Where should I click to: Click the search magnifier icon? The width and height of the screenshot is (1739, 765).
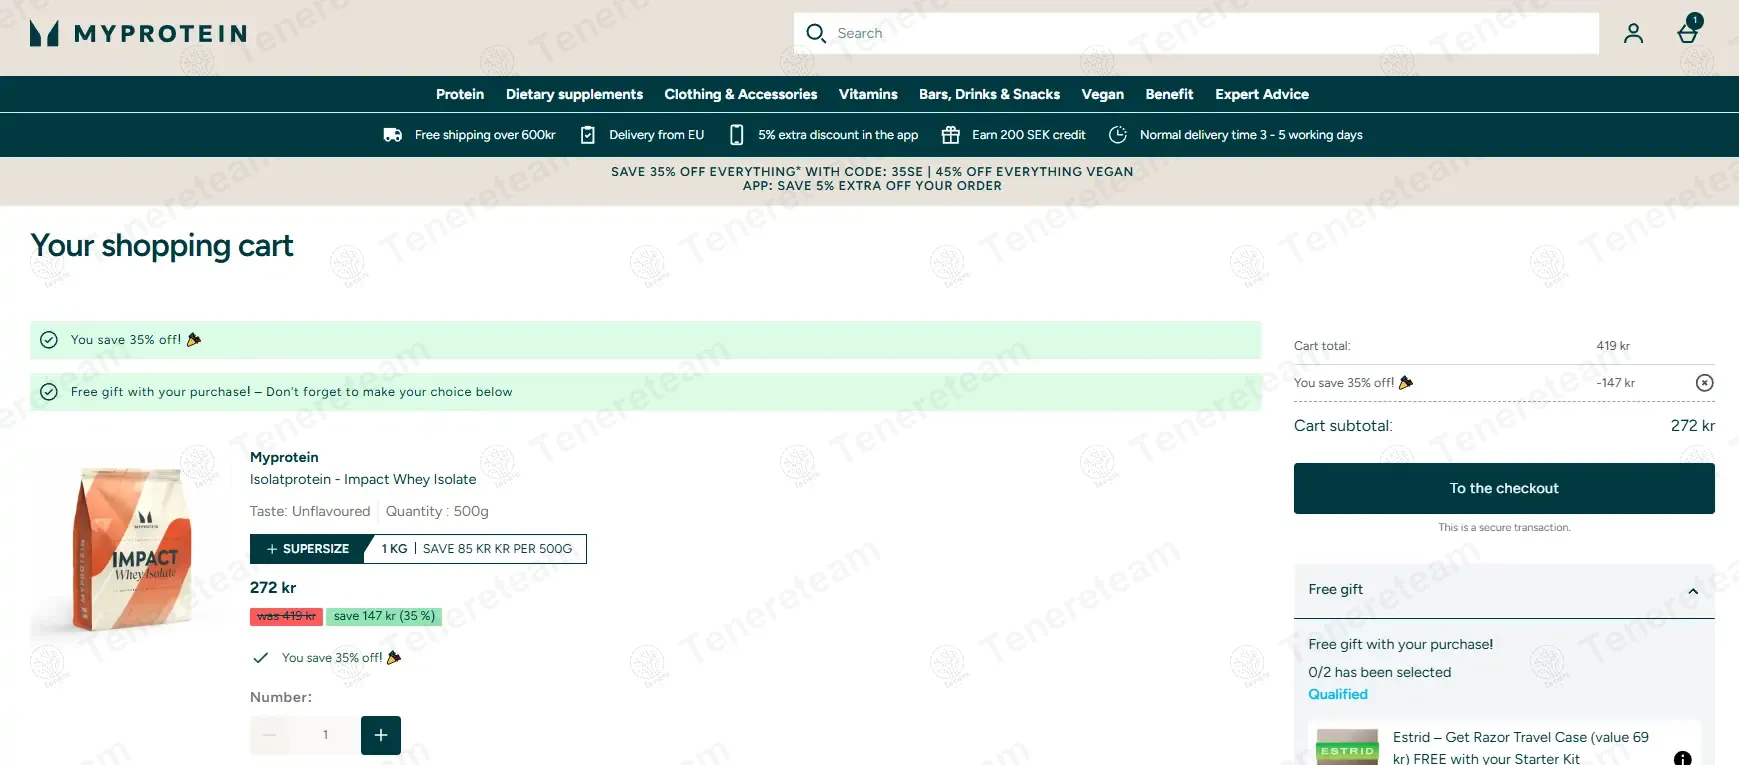[816, 33]
